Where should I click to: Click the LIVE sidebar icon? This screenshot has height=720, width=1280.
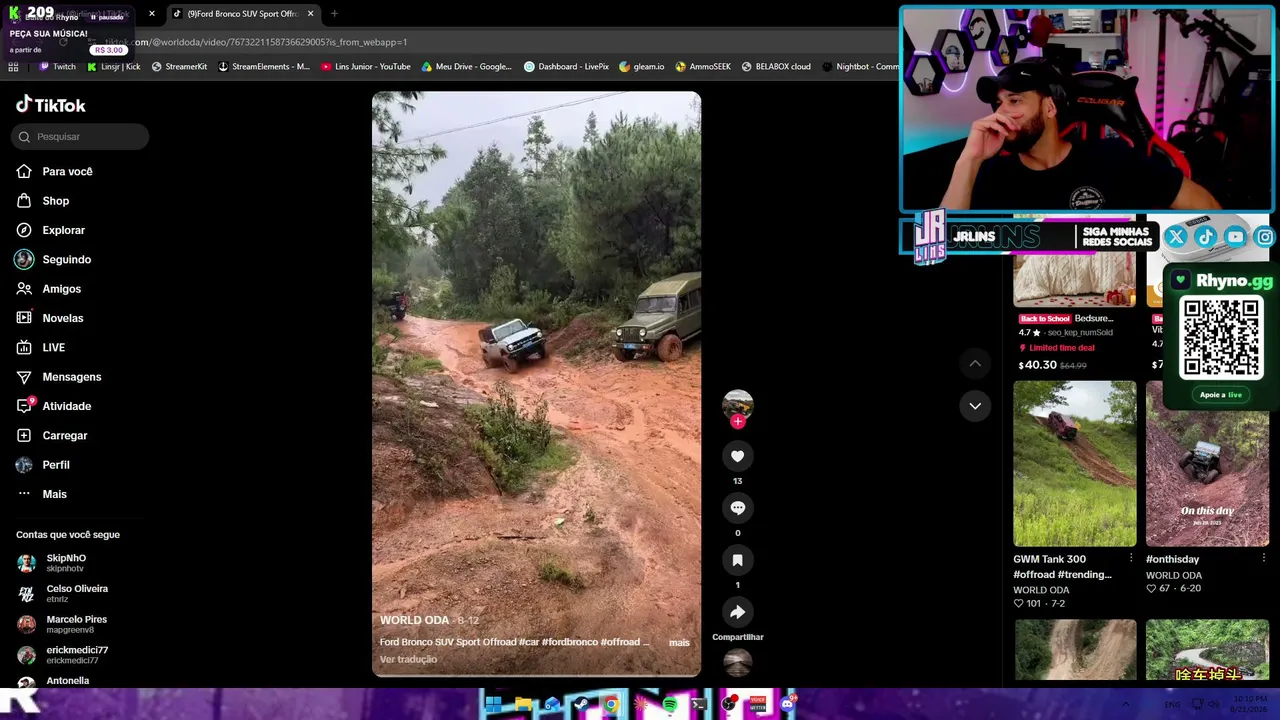click(x=24, y=348)
